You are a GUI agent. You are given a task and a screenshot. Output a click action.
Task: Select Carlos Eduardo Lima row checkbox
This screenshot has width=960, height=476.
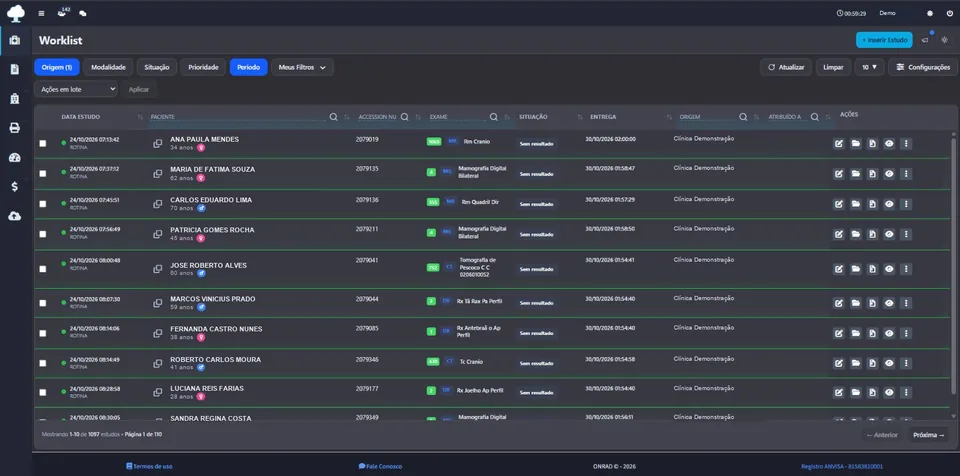42,204
